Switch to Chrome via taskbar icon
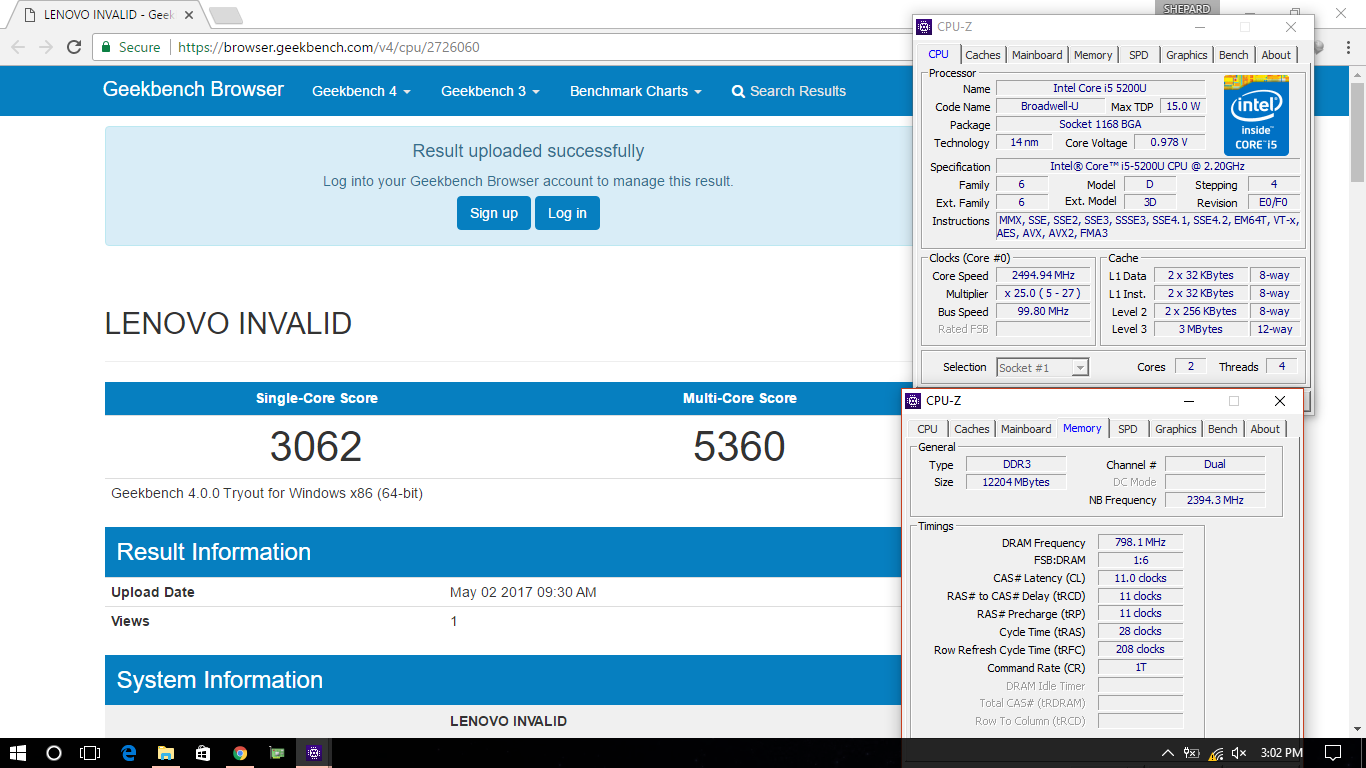 click(240, 753)
